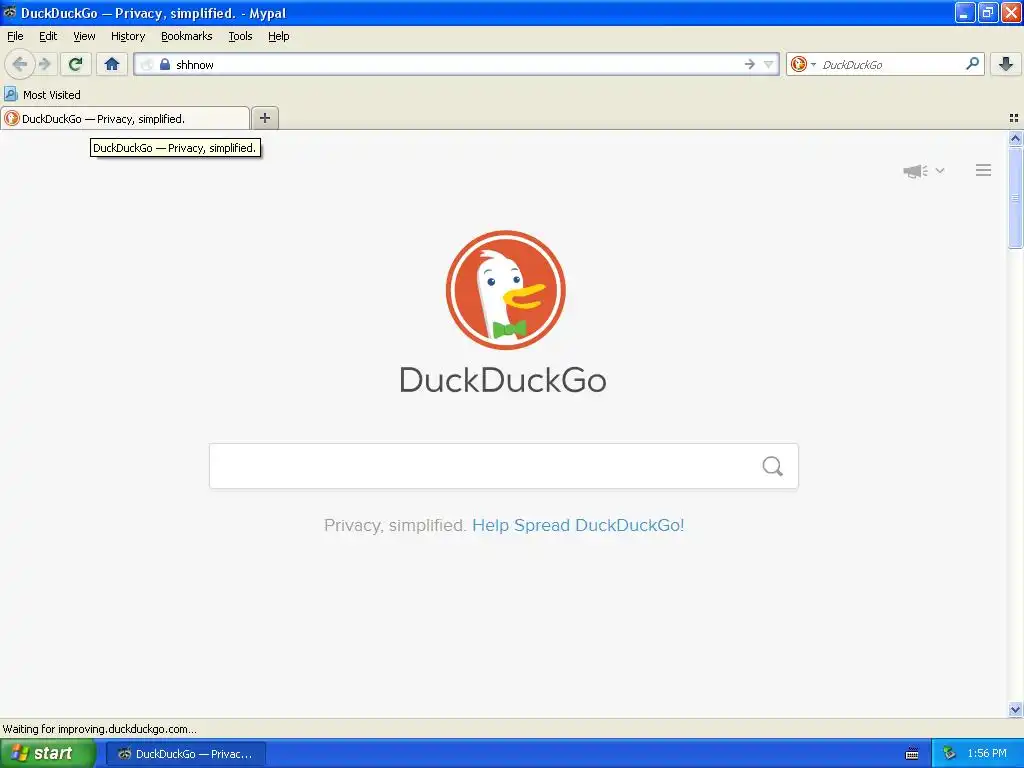Click the Go arrow in the address bar

[750, 64]
